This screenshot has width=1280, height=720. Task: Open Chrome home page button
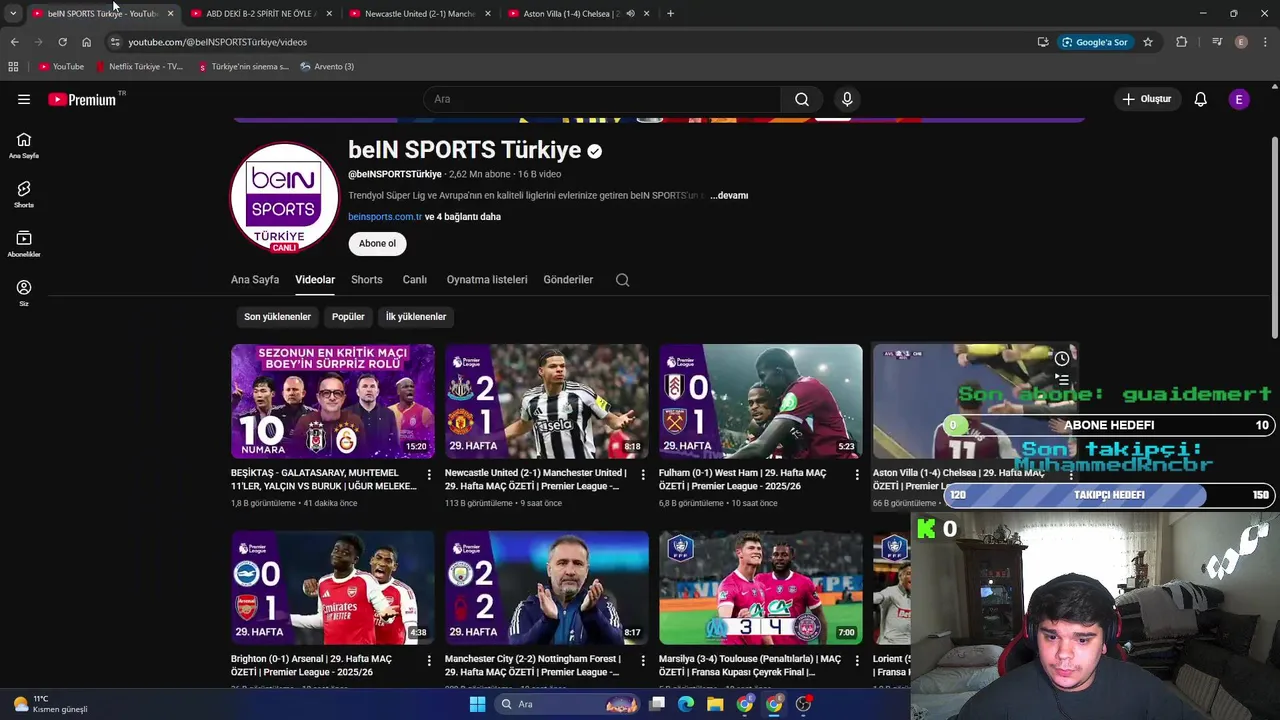click(86, 42)
